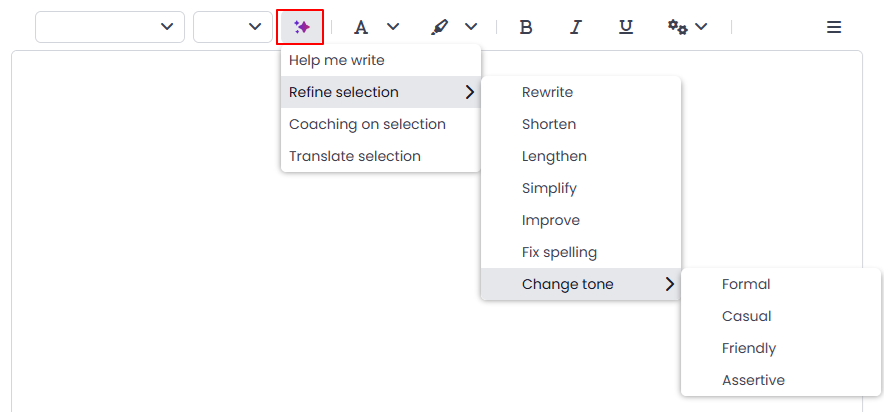Viewport: 884px width, 412px height.
Task: Open the second narrow toolbar dropdown
Action: pyautogui.click(x=233, y=26)
